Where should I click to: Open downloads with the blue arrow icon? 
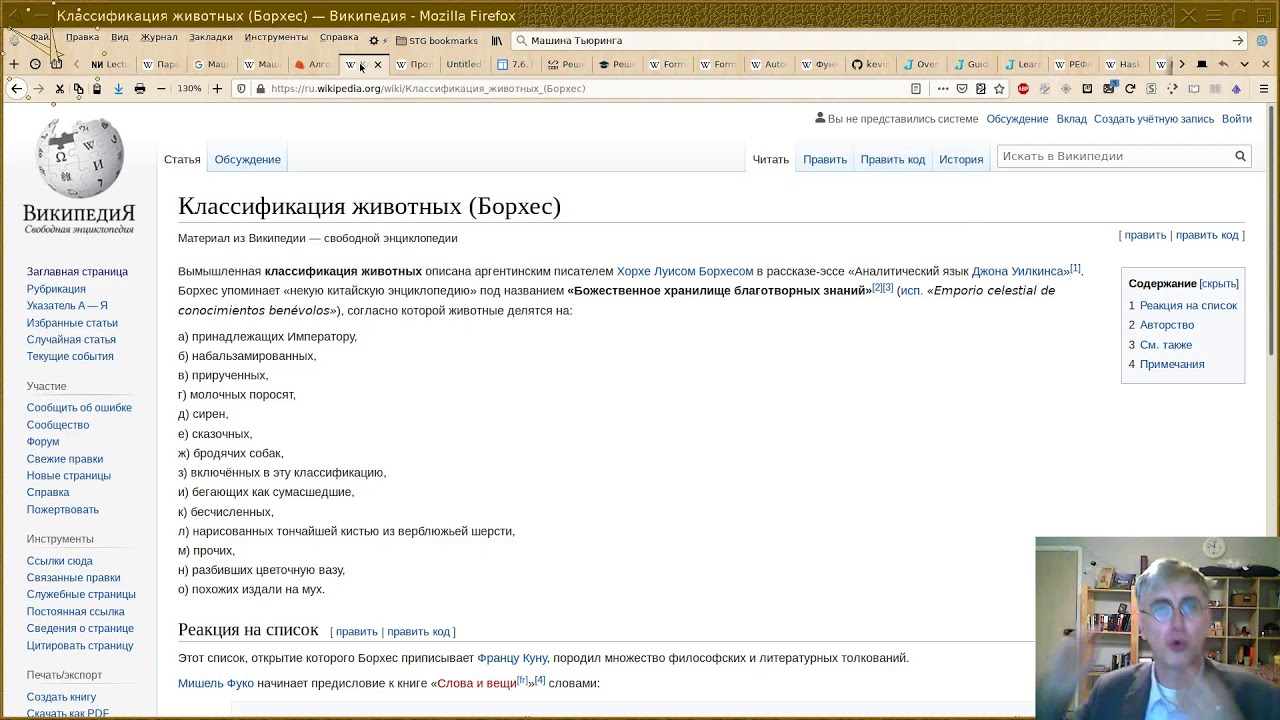[118, 89]
